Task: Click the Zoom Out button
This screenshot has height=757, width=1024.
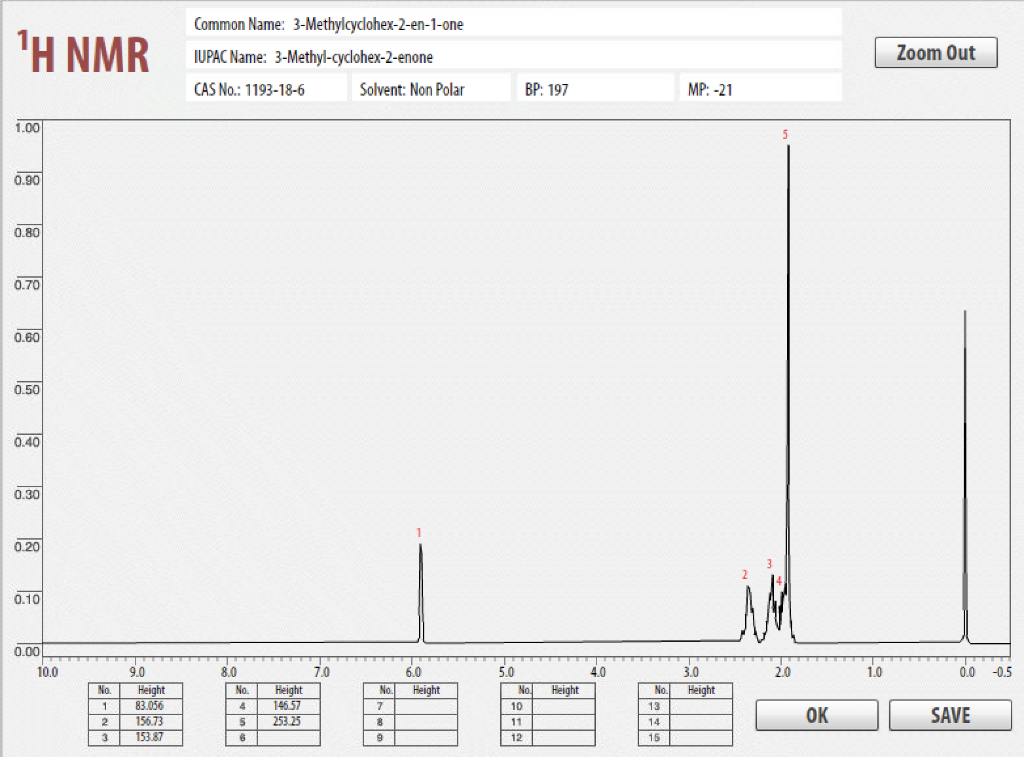Action: pyautogui.click(x=935, y=53)
